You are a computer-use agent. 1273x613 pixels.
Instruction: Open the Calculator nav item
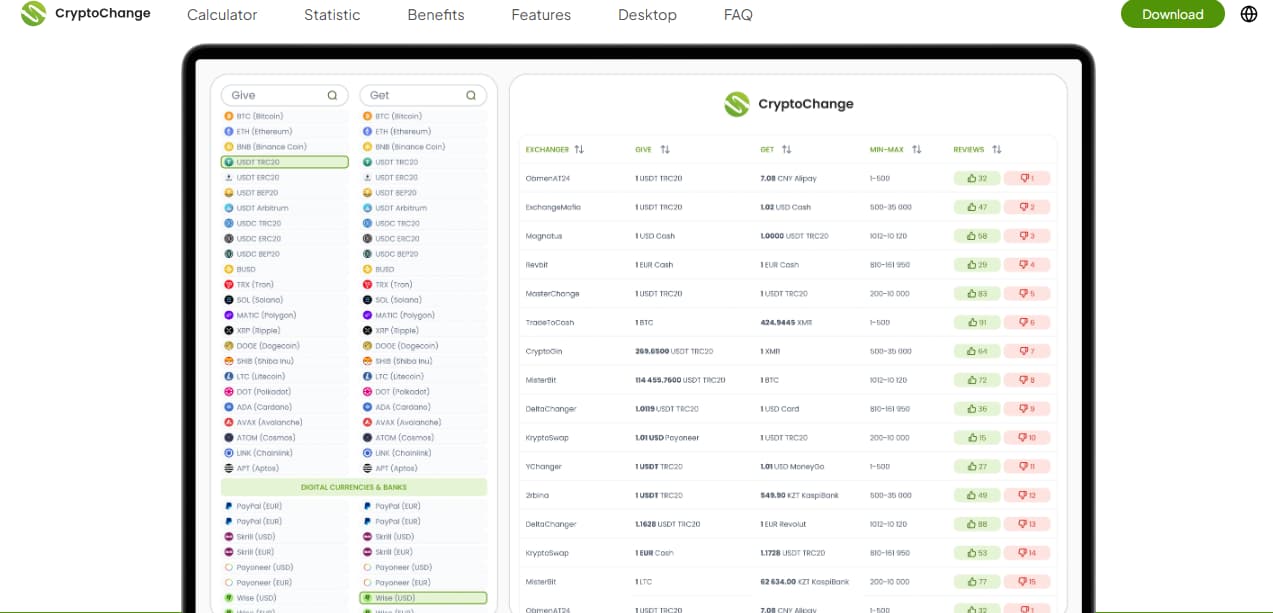pos(222,15)
